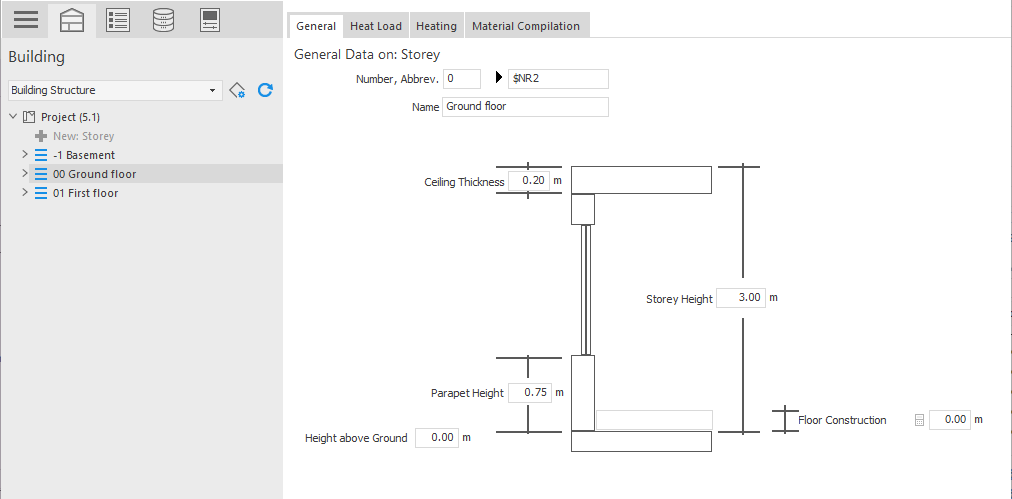Click the Number, Abbrev. label
This screenshot has width=1012, height=499.
coord(398,79)
